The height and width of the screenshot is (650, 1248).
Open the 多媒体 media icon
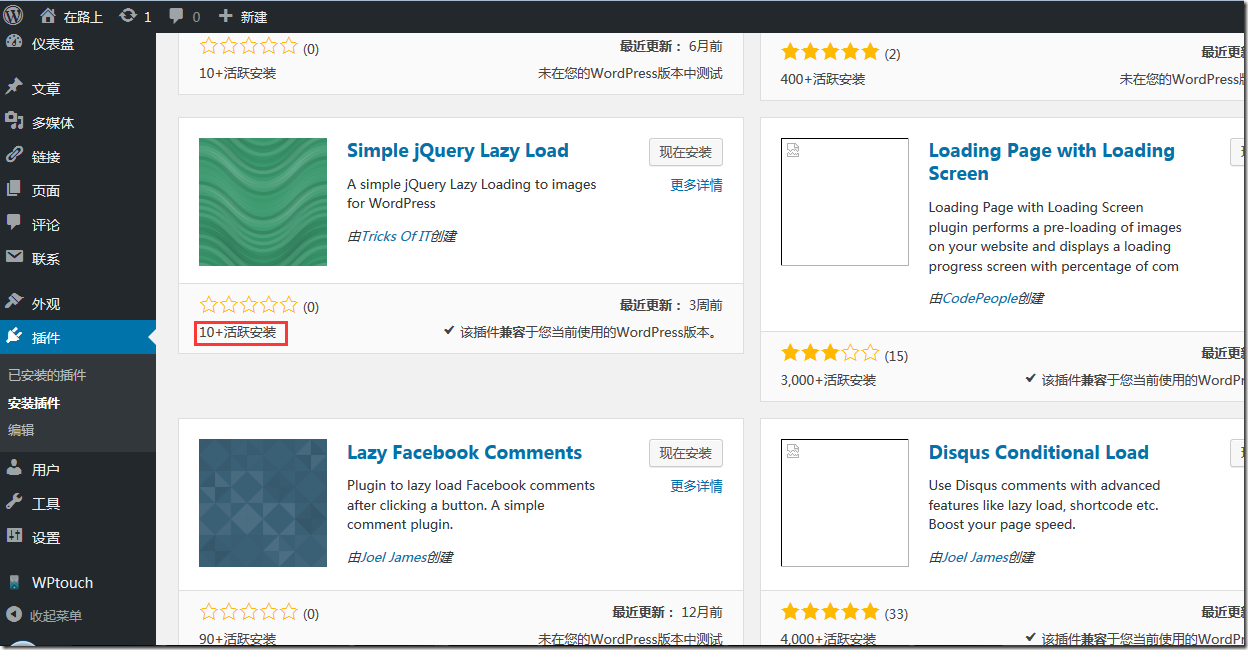14,122
